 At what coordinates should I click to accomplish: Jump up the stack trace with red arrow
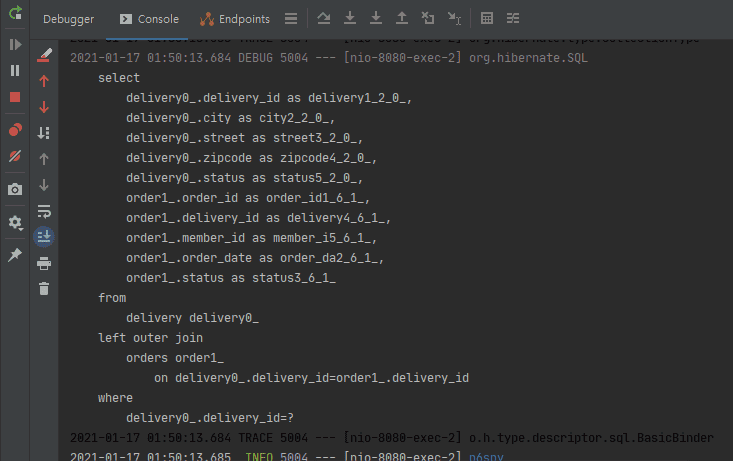tap(44, 81)
